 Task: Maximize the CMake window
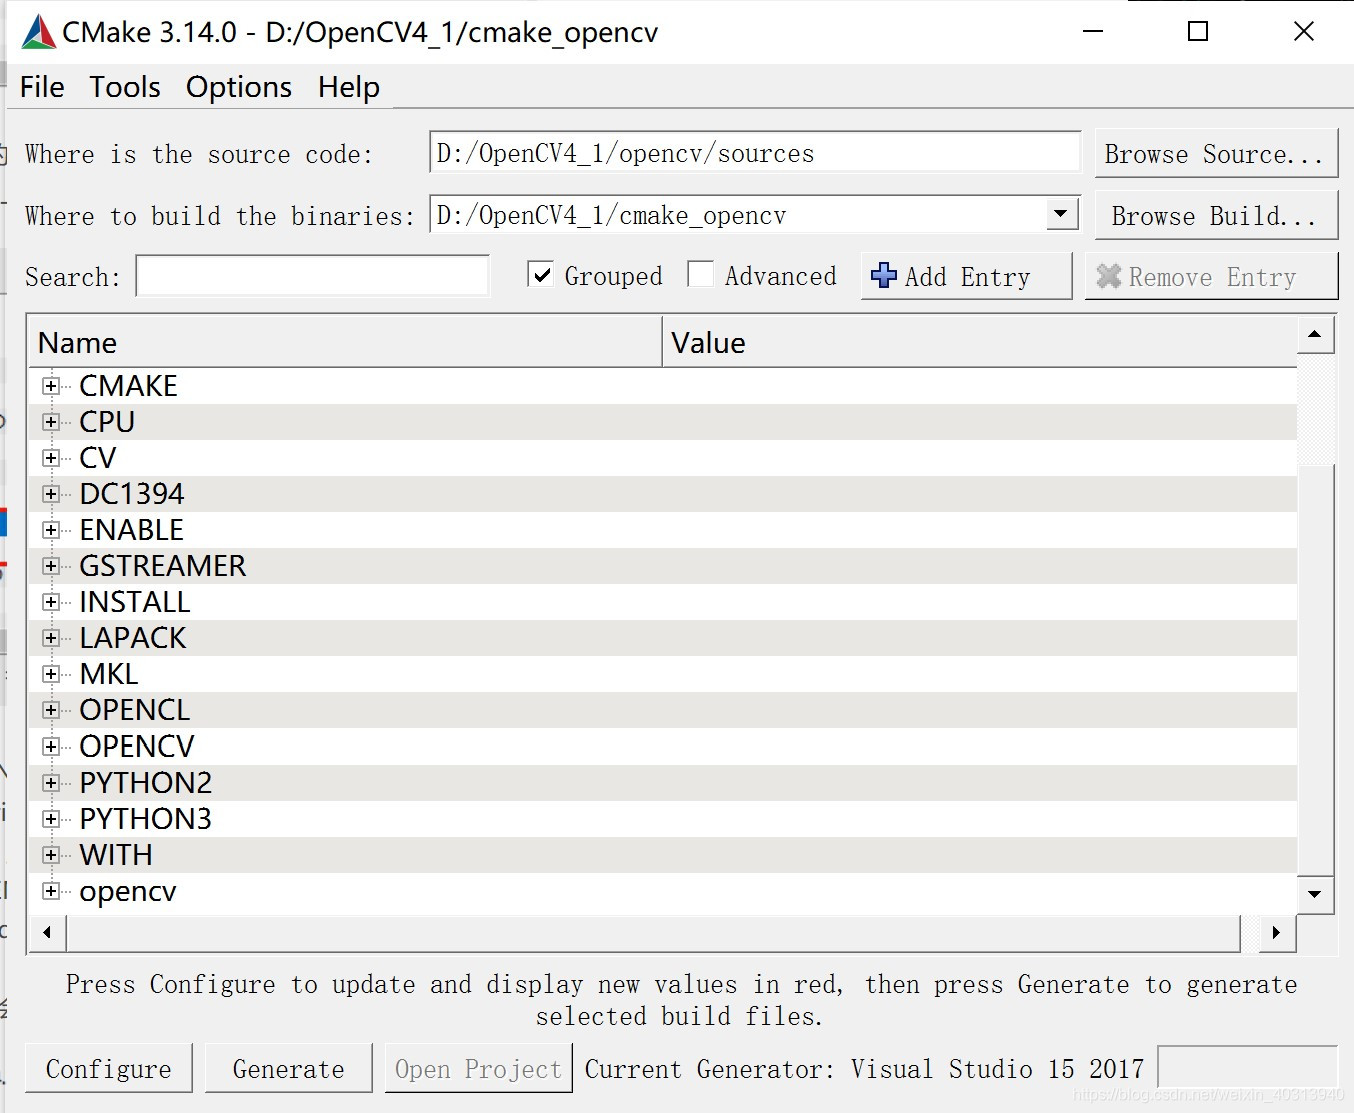tap(1198, 32)
